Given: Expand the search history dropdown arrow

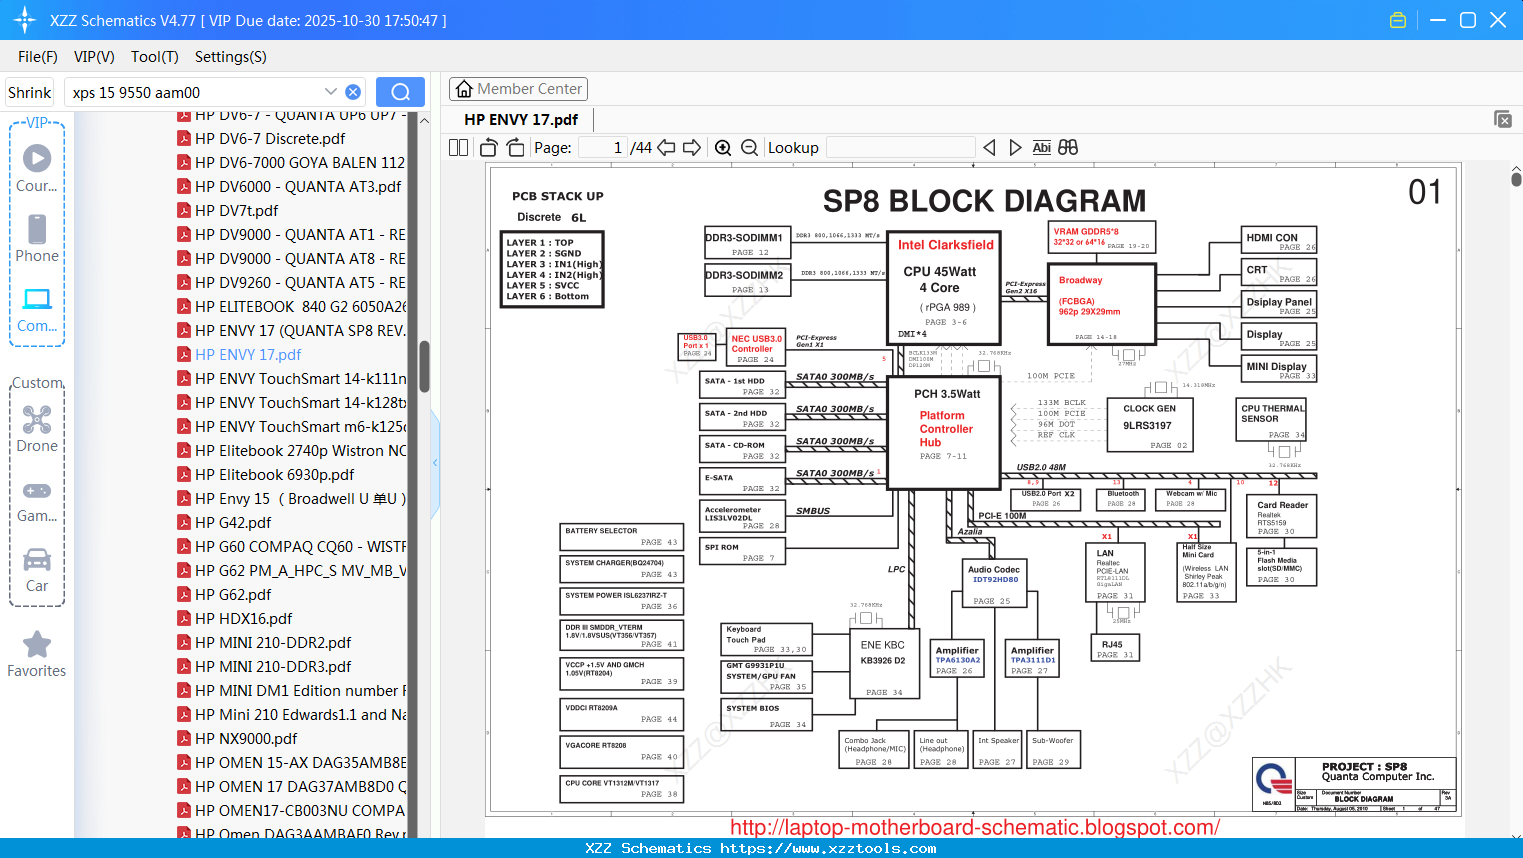Looking at the screenshot, I should [x=331, y=91].
